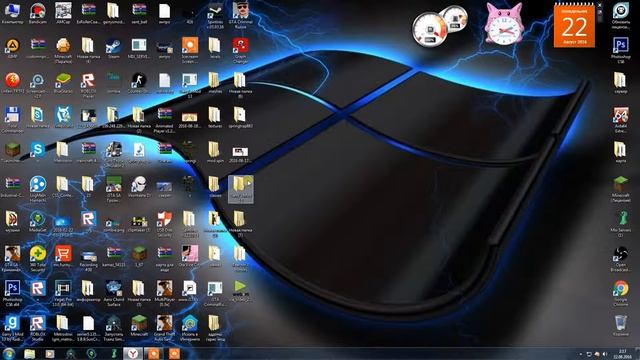Screen dimensions: 640x360
Task: Launch the Photoshop CS6 x64 shortcut
Action: point(12,293)
